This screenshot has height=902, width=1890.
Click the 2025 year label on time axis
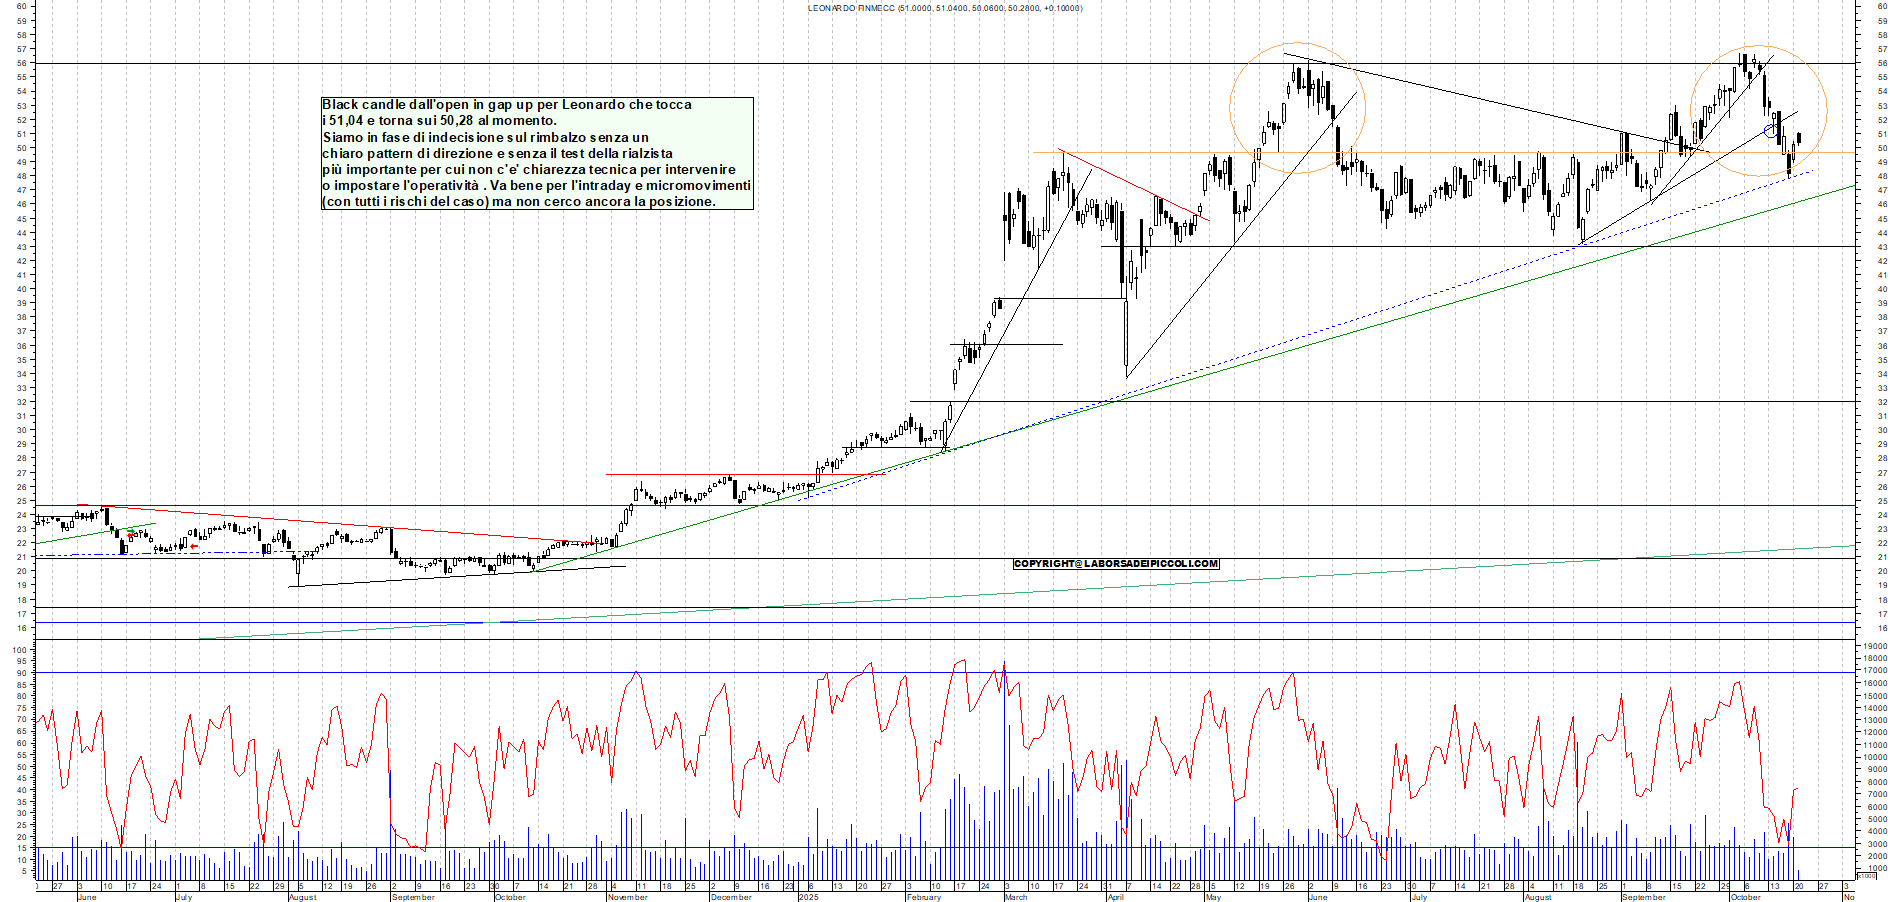808,897
